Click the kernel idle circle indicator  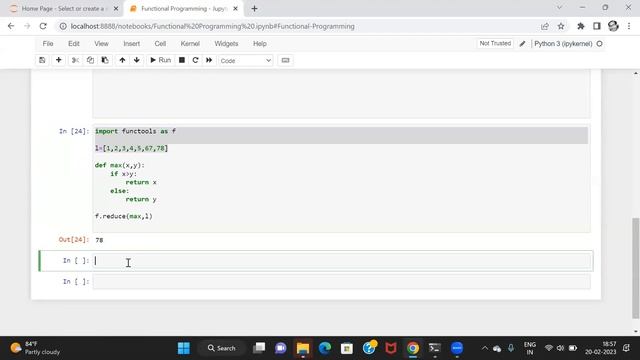coord(599,44)
